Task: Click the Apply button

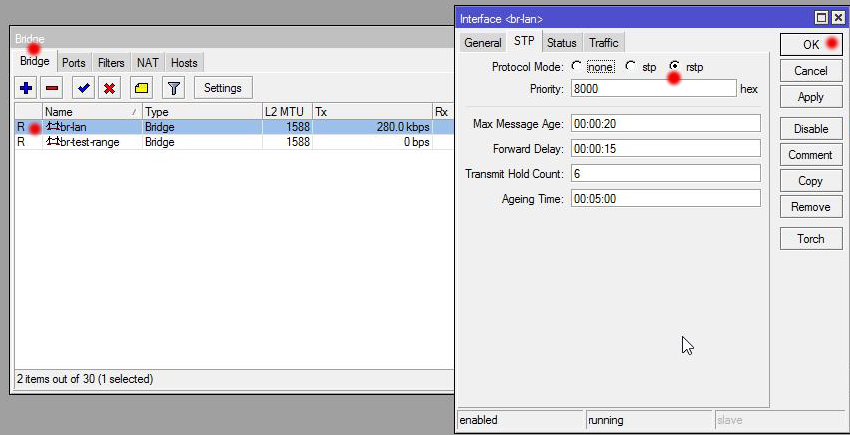Action: [811, 97]
